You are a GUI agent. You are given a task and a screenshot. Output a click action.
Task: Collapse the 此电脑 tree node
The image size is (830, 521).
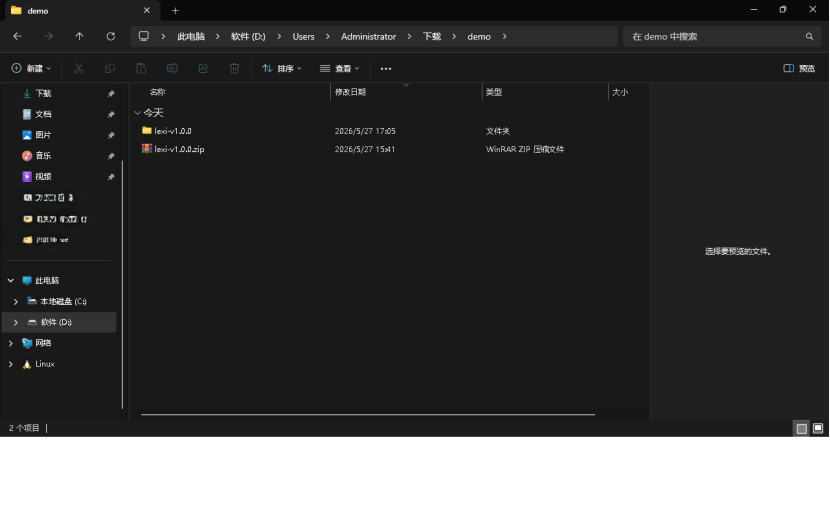[x=11, y=281]
